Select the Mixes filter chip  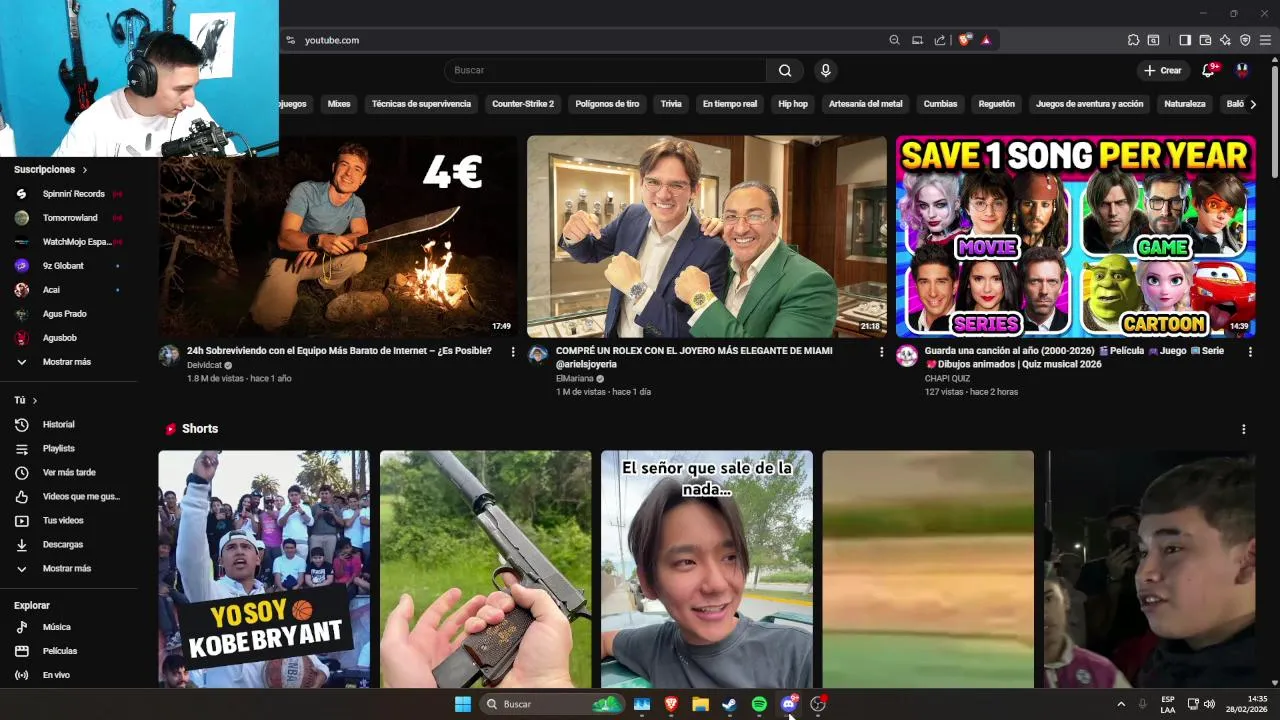click(x=339, y=104)
